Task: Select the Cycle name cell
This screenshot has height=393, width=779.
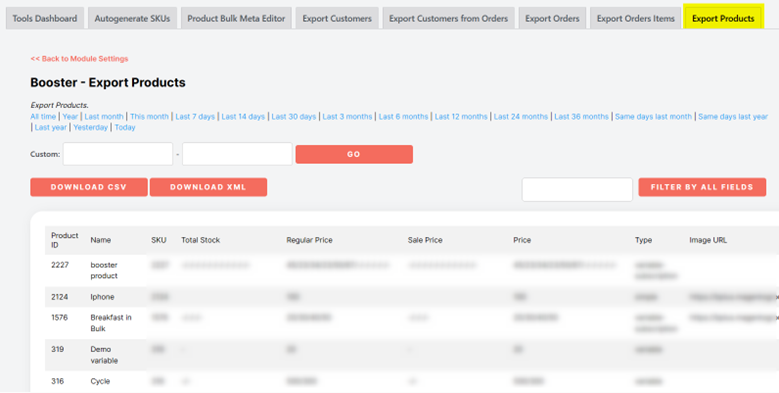Action: (x=100, y=381)
